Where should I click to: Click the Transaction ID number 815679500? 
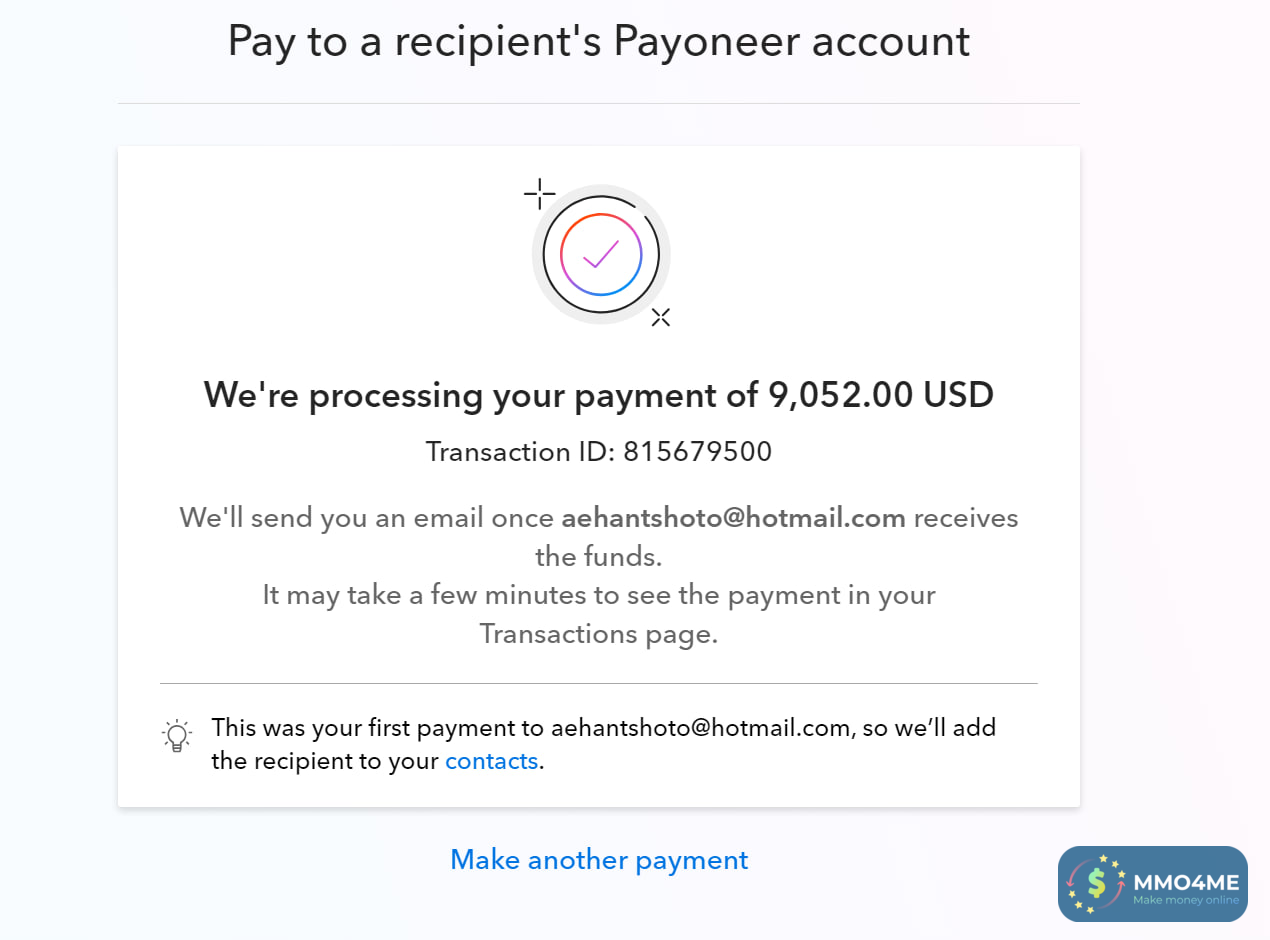click(x=697, y=452)
